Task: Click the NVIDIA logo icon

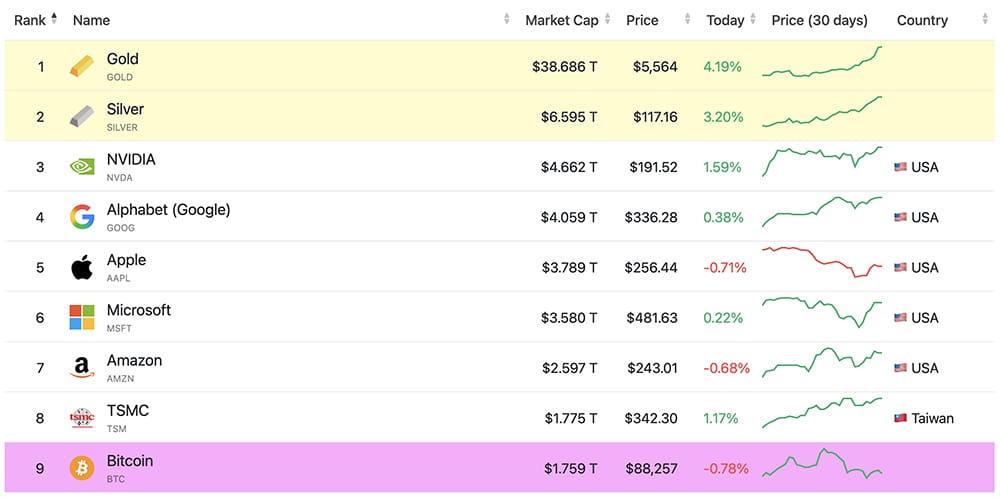Action: 82,167
